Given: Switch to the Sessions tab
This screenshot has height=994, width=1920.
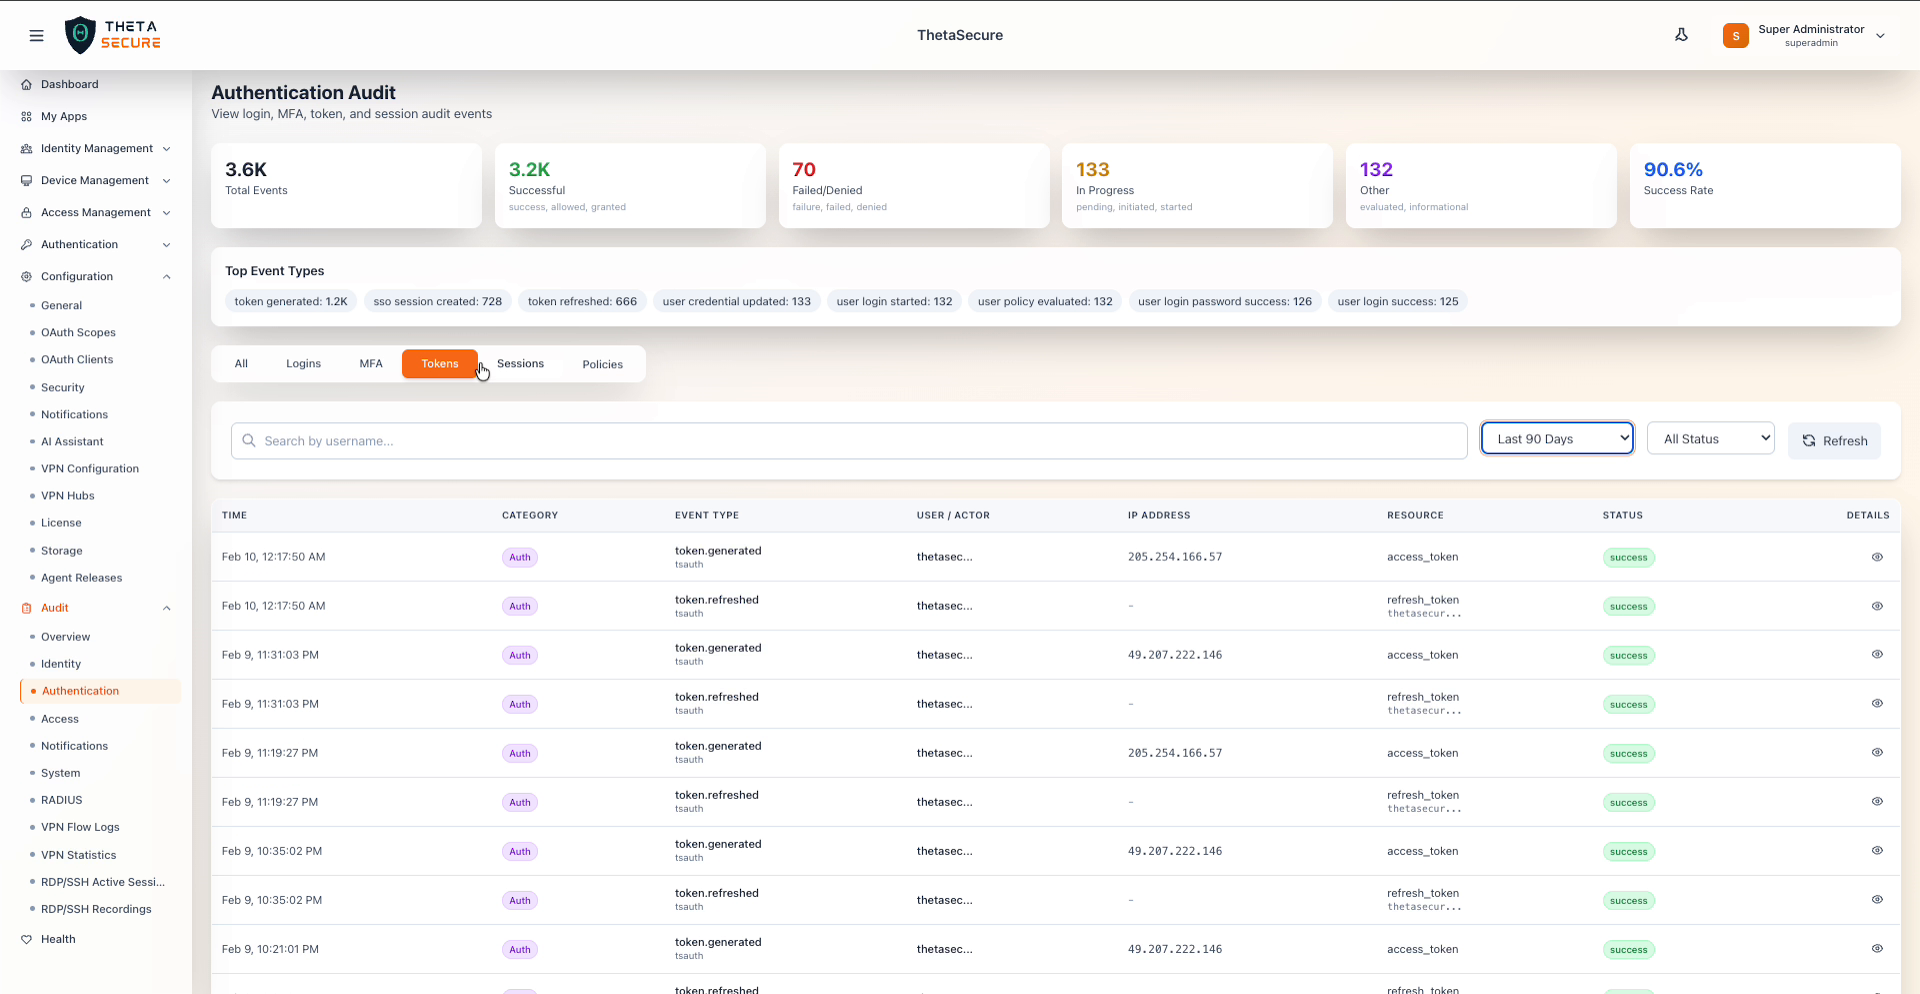Looking at the screenshot, I should 520,363.
